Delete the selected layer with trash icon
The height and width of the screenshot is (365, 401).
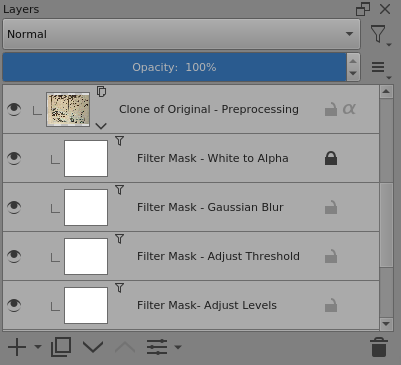379,347
